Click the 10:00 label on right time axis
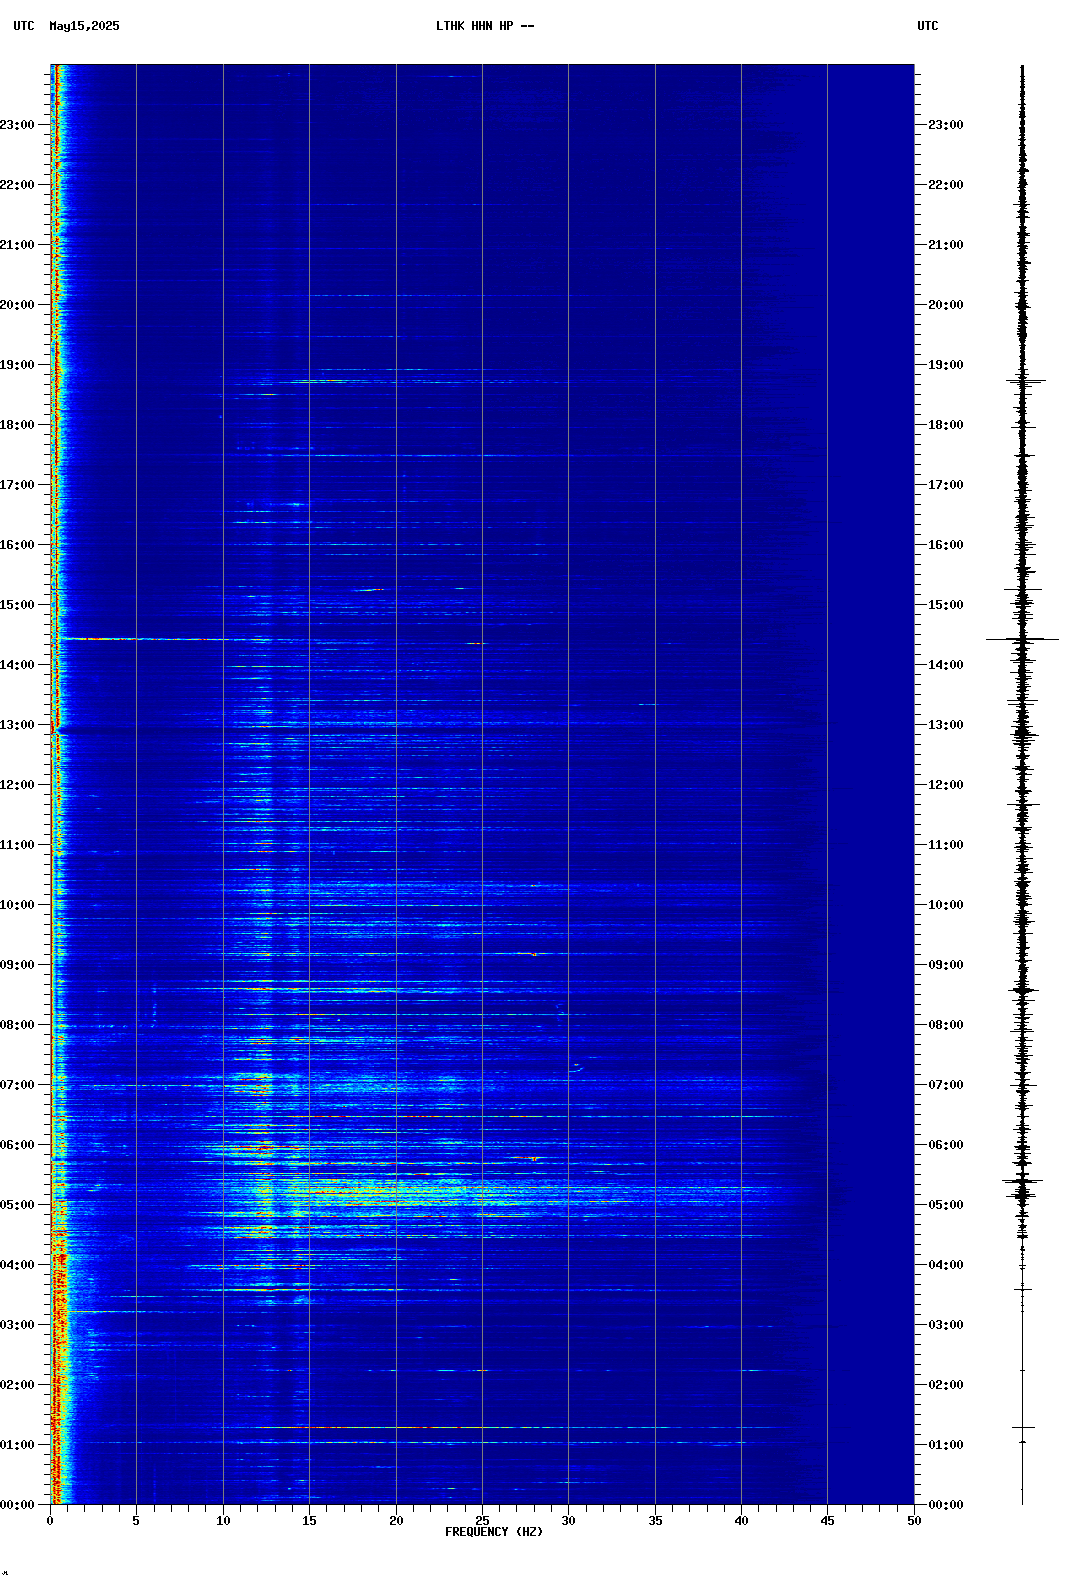 click(946, 905)
